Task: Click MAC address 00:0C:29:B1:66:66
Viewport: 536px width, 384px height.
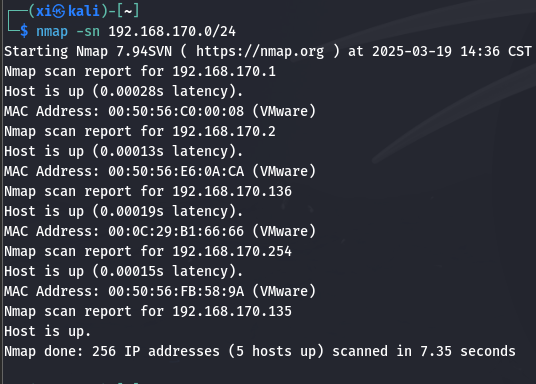Action: coord(176,231)
